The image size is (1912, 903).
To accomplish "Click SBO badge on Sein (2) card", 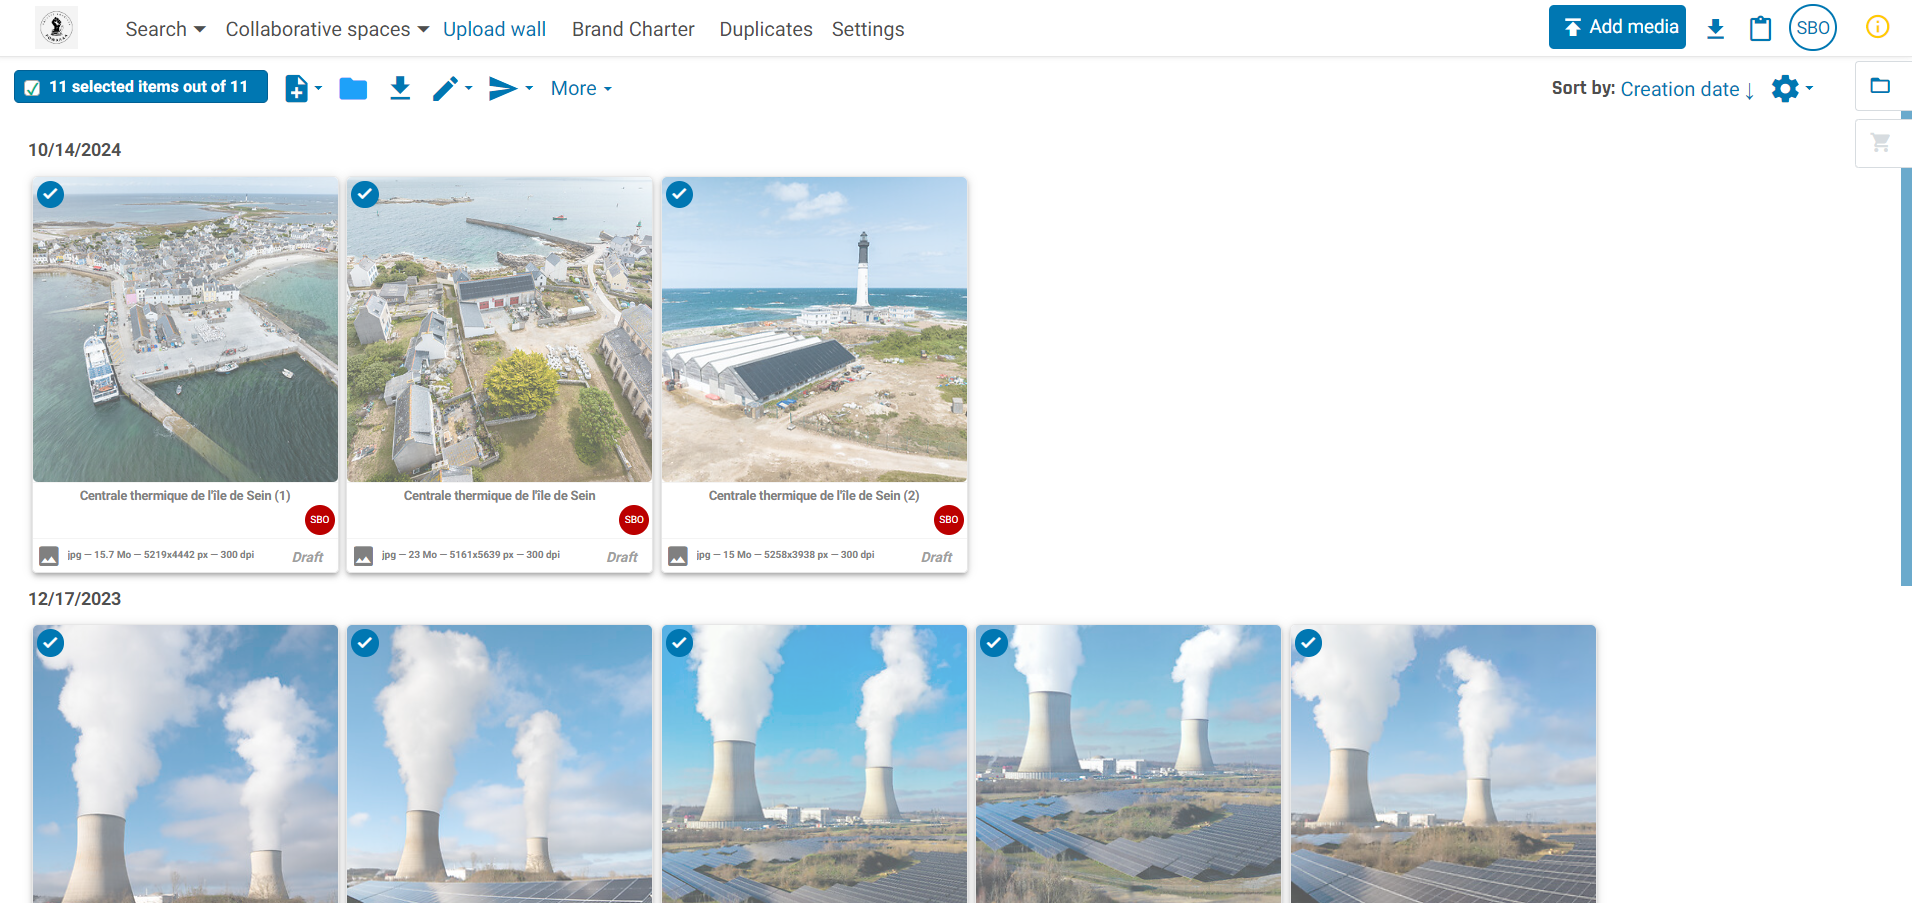I will click(x=949, y=520).
